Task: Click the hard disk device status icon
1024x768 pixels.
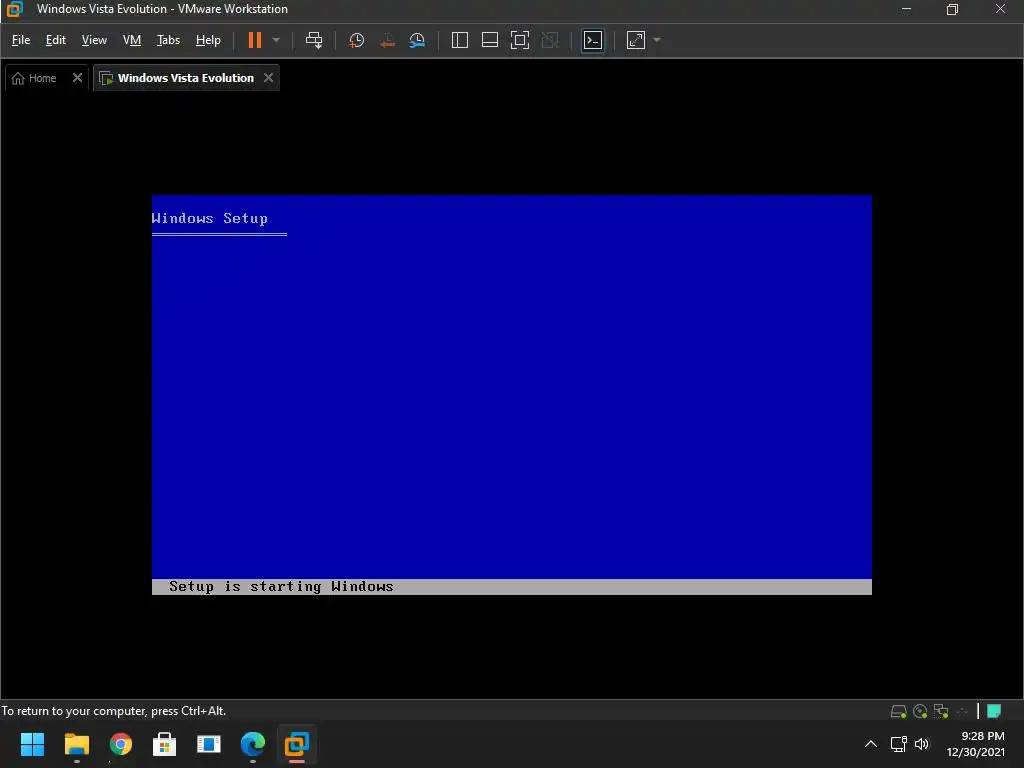Action: pyautogui.click(x=899, y=711)
